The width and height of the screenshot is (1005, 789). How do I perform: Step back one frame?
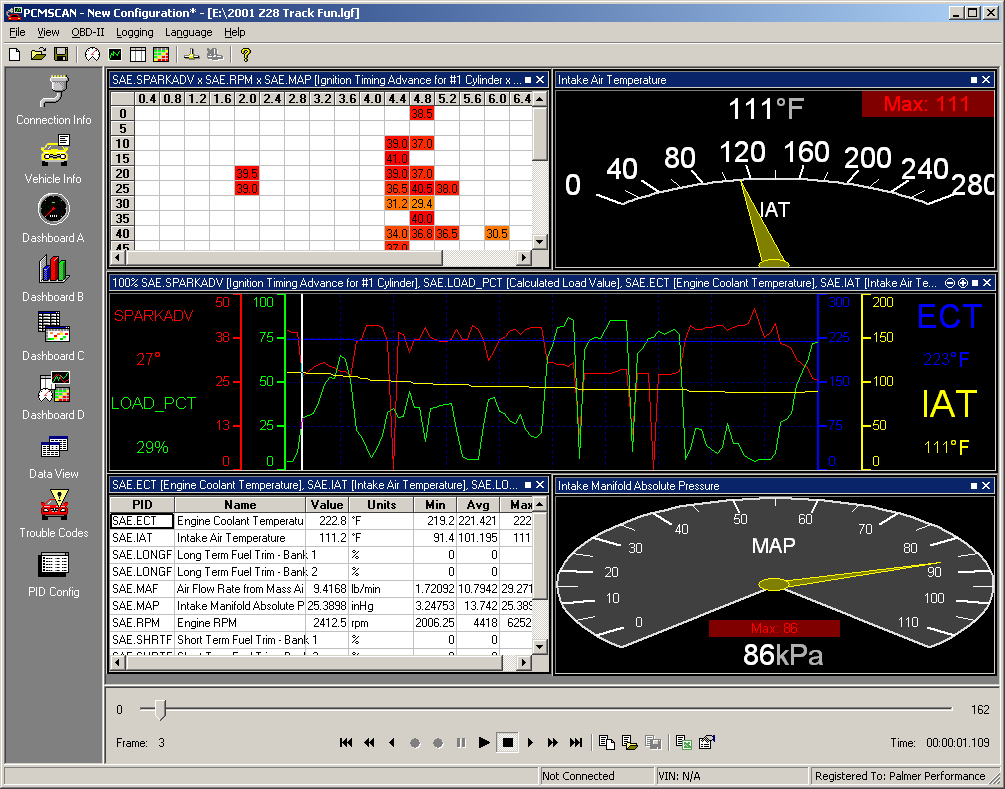[392, 742]
